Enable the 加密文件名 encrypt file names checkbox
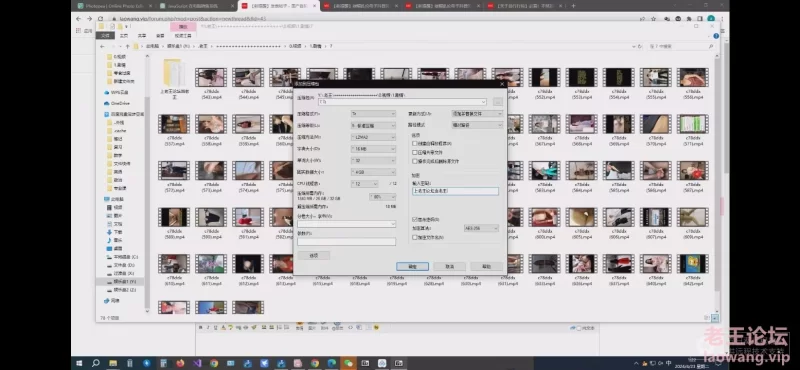Image resolution: width=800 pixels, height=370 pixels. (415, 237)
